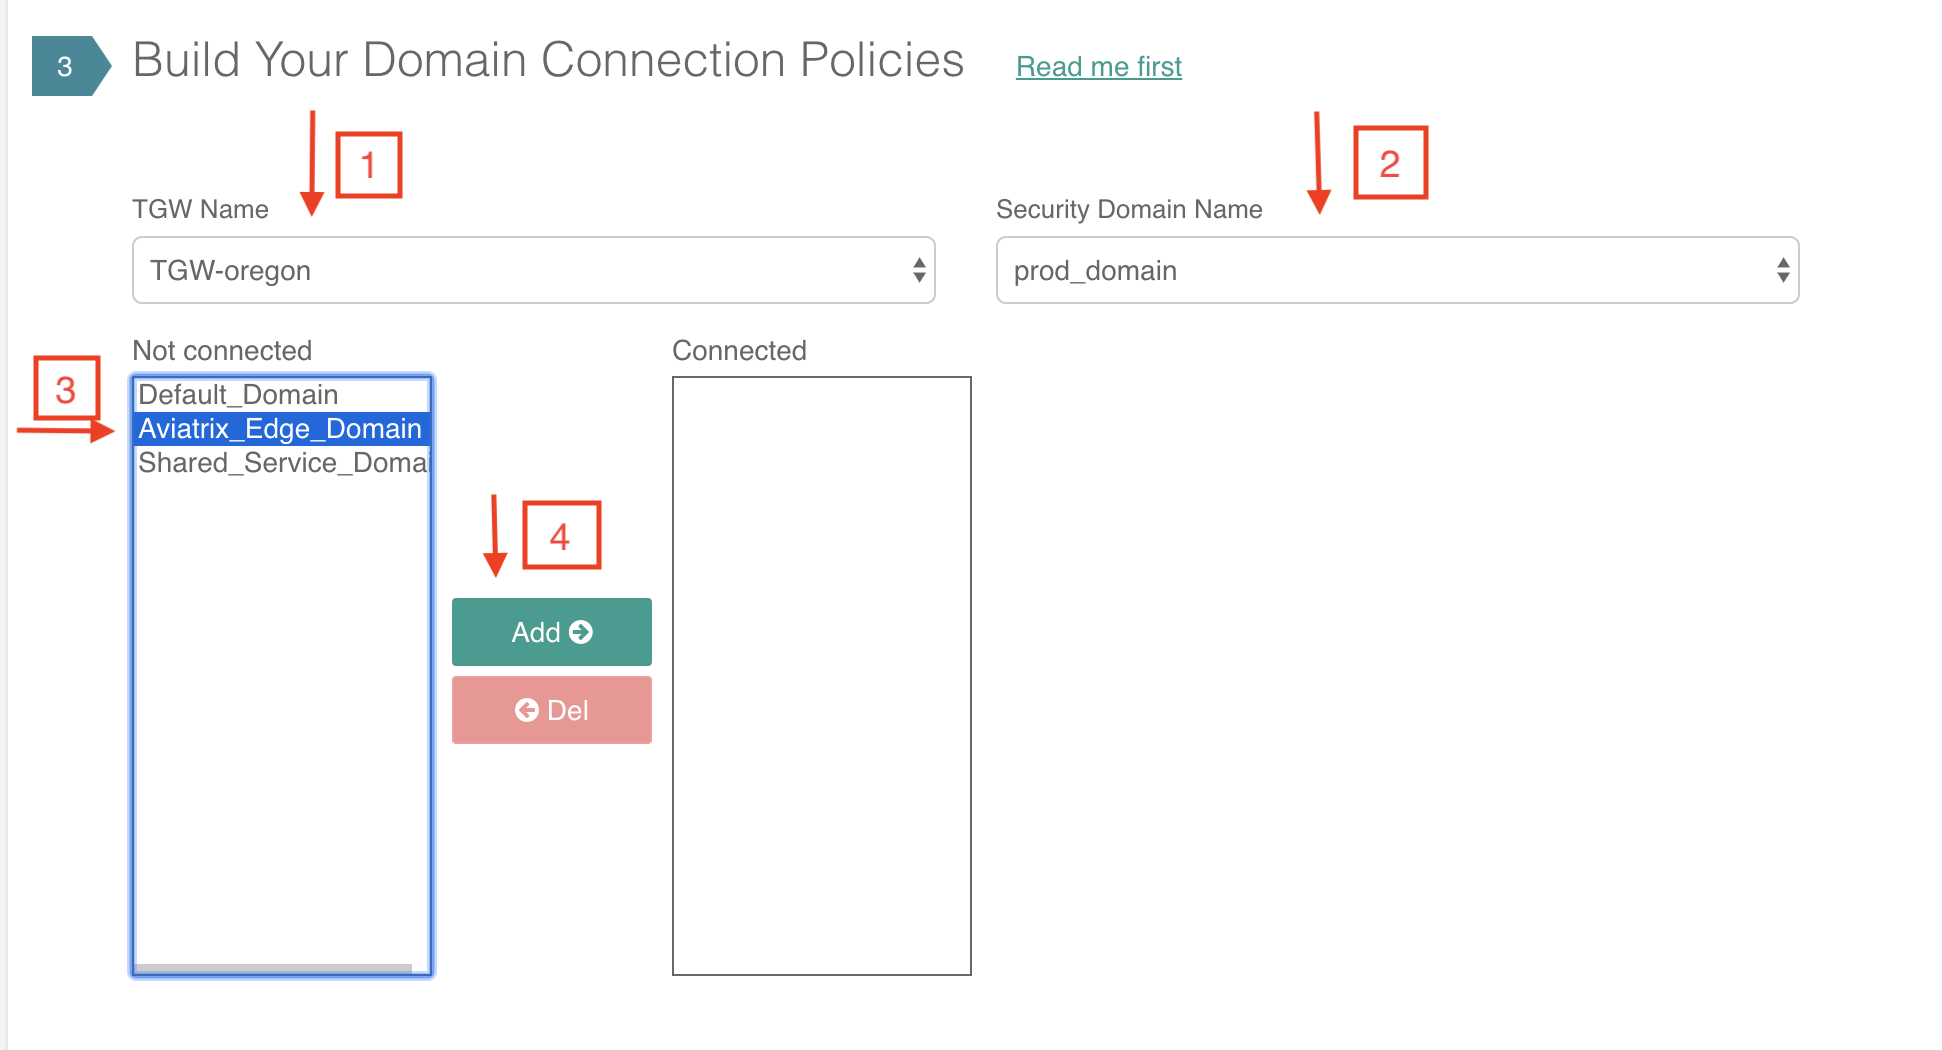Click the back arrow icon on the Del button

(x=527, y=710)
